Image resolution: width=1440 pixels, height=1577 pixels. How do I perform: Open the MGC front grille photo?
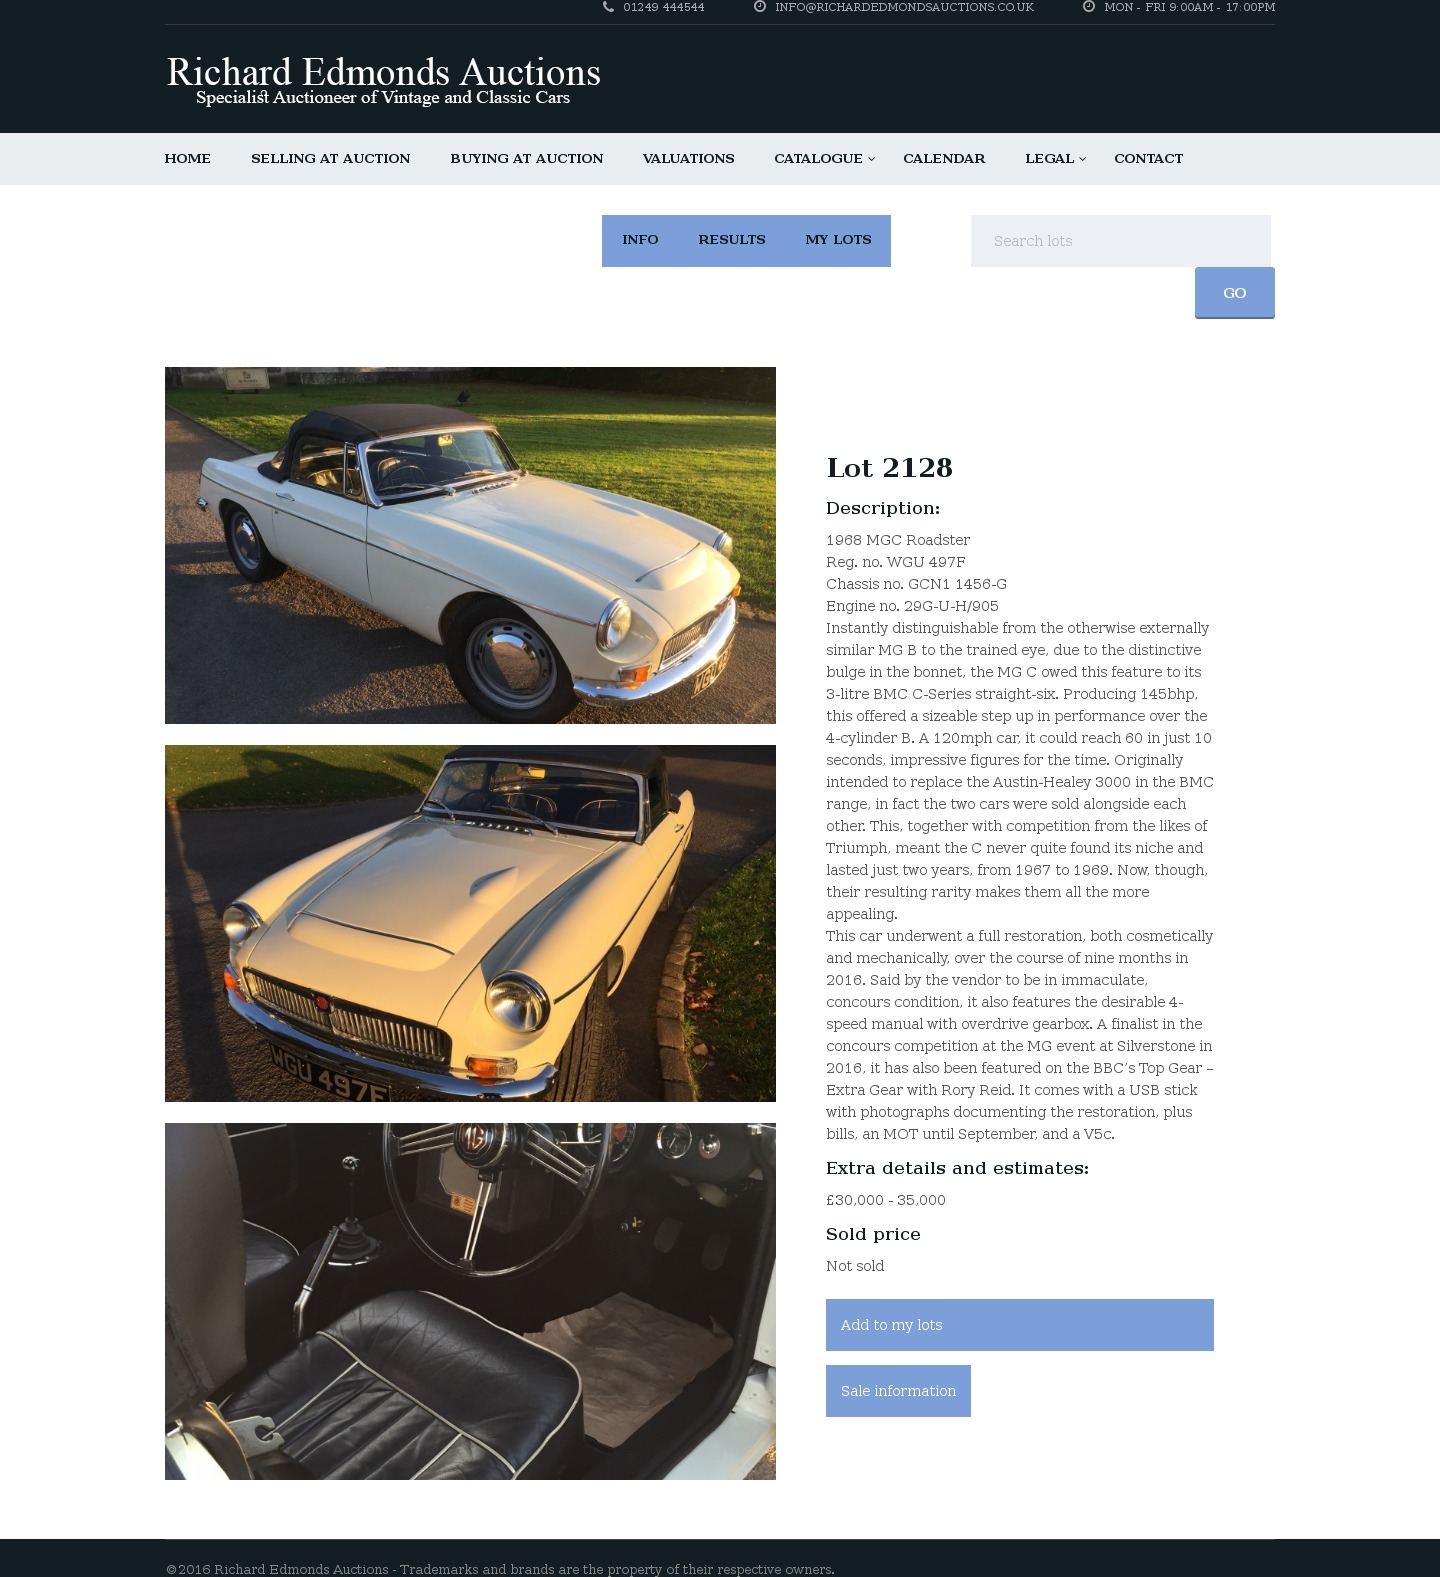(470, 923)
